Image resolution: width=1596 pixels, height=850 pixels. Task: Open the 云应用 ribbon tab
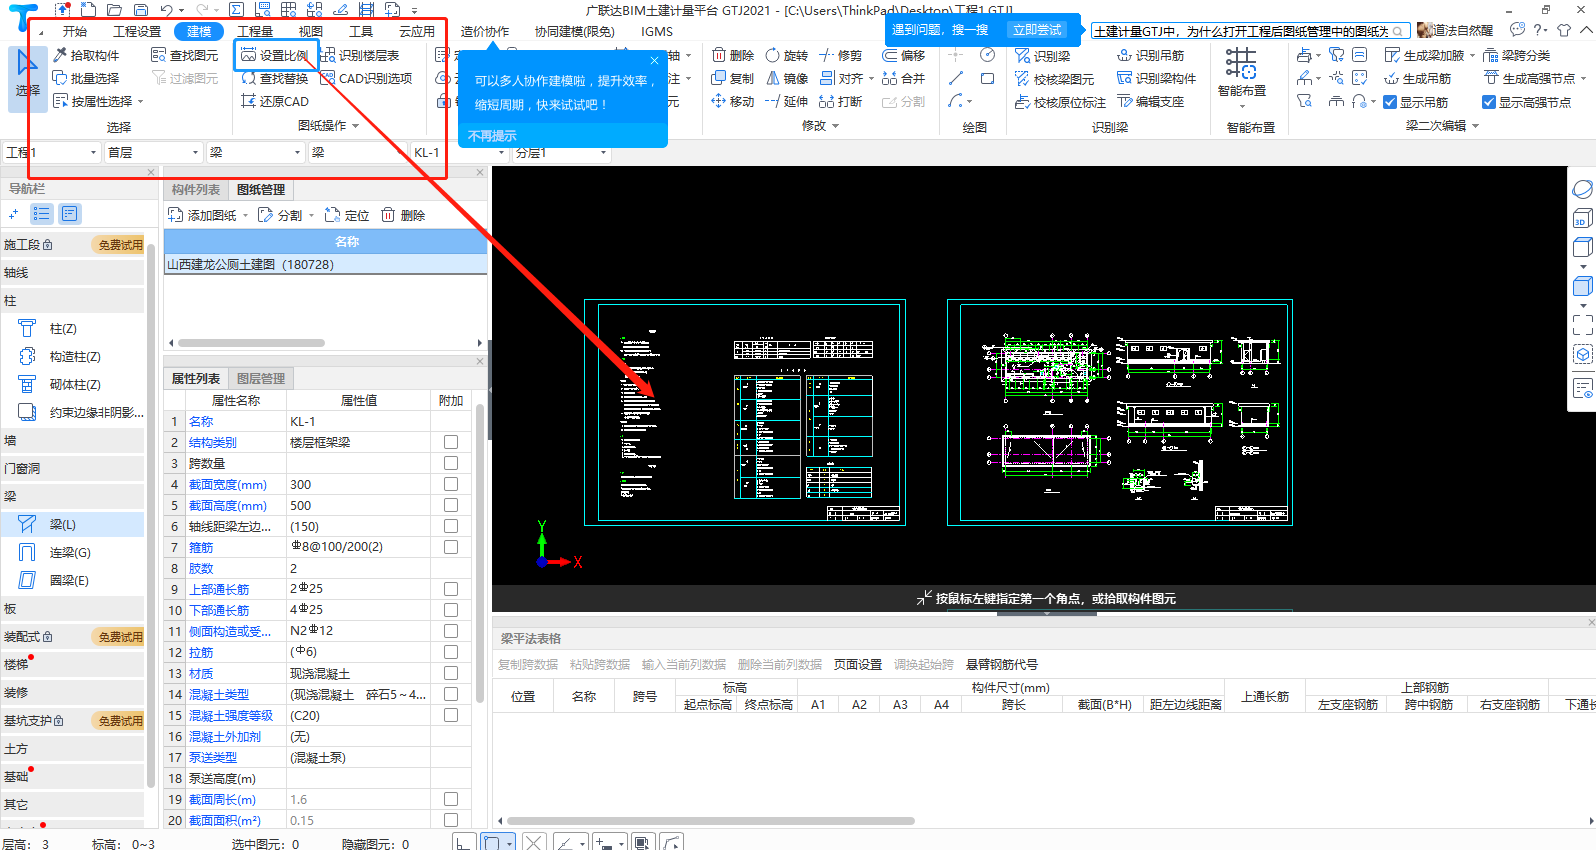[x=417, y=31]
